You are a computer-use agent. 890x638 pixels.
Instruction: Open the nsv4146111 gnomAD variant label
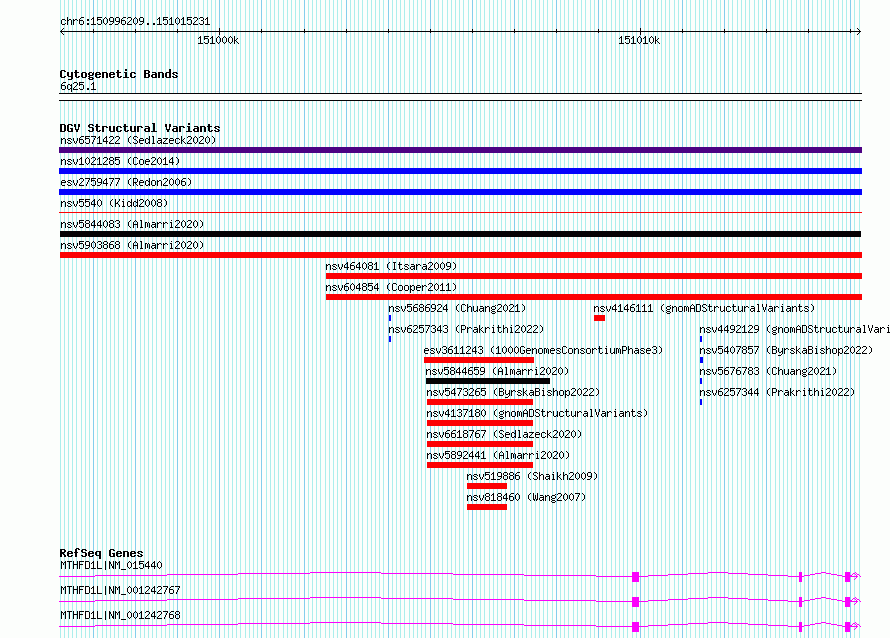[x=704, y=308]
